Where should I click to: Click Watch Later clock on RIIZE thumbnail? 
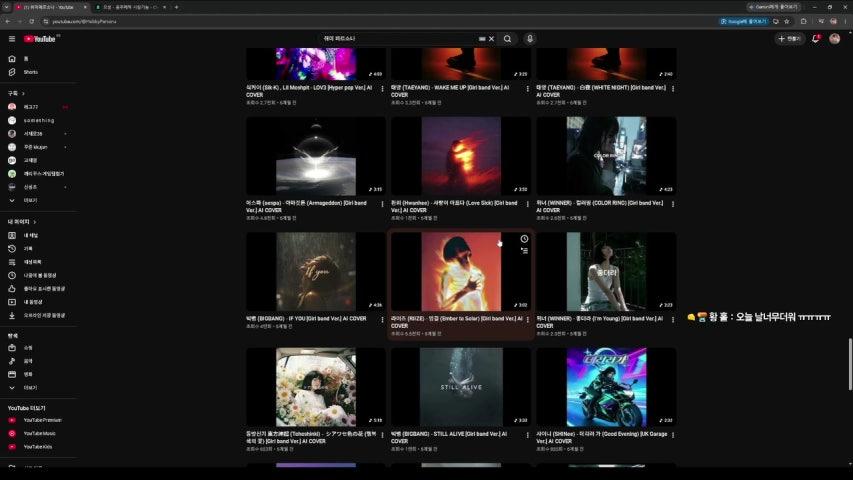(x=524, y=239)
